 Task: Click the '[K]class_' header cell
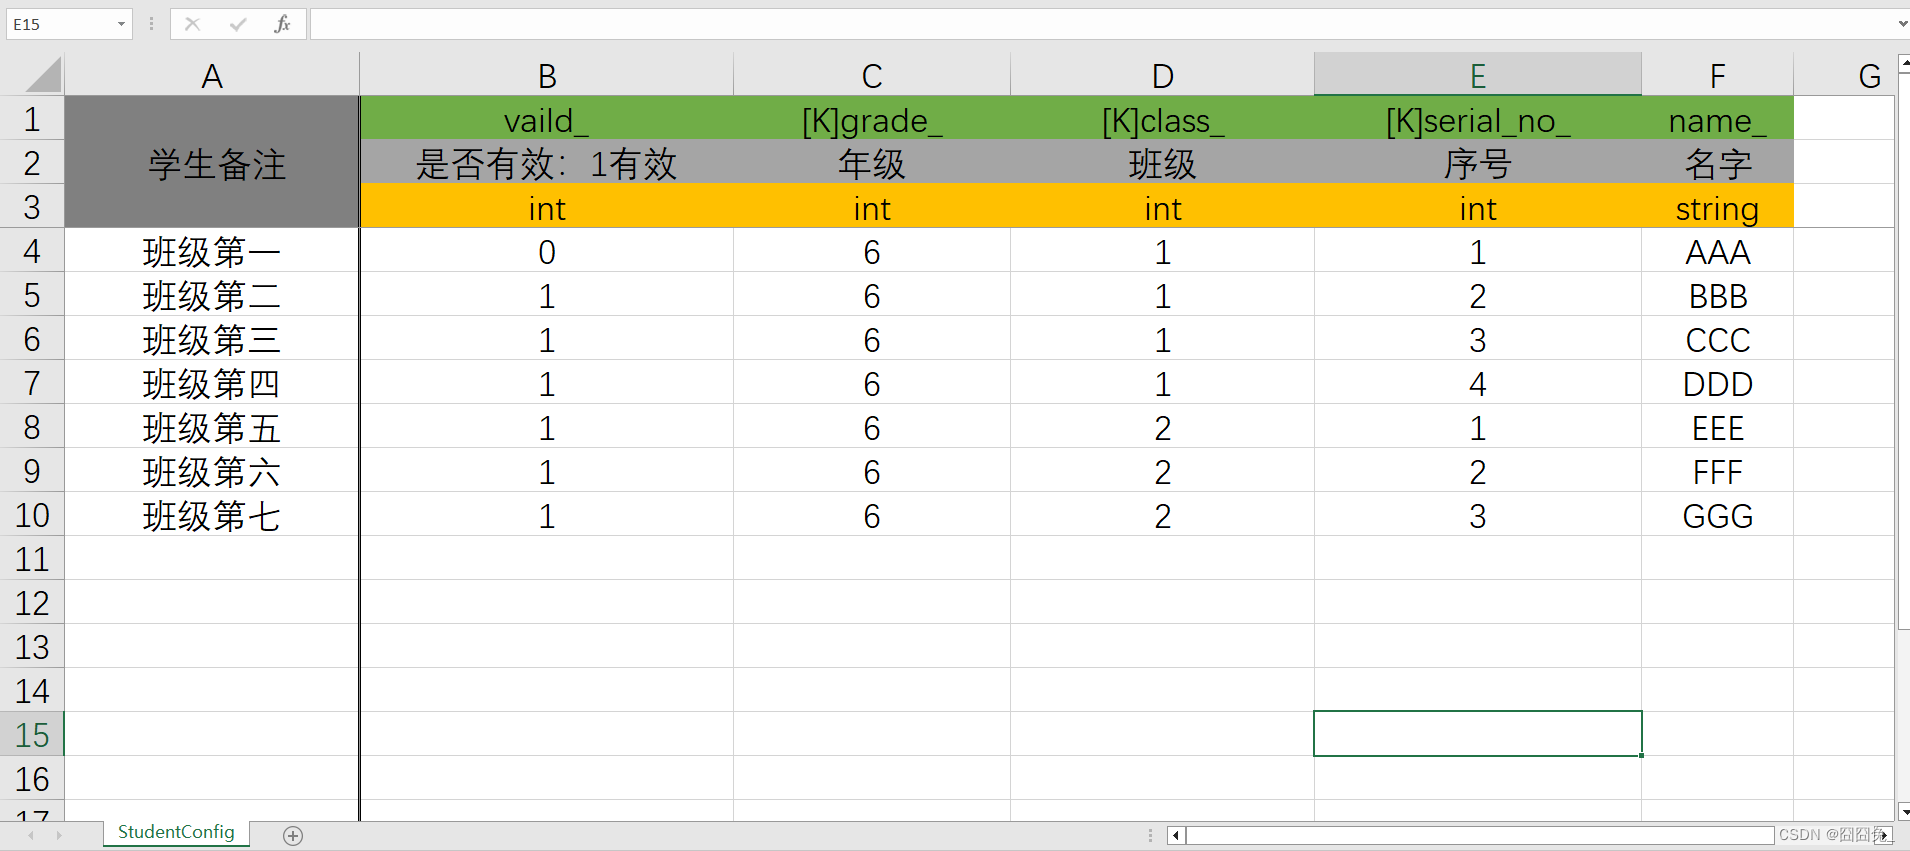[x=1162, y=119]
